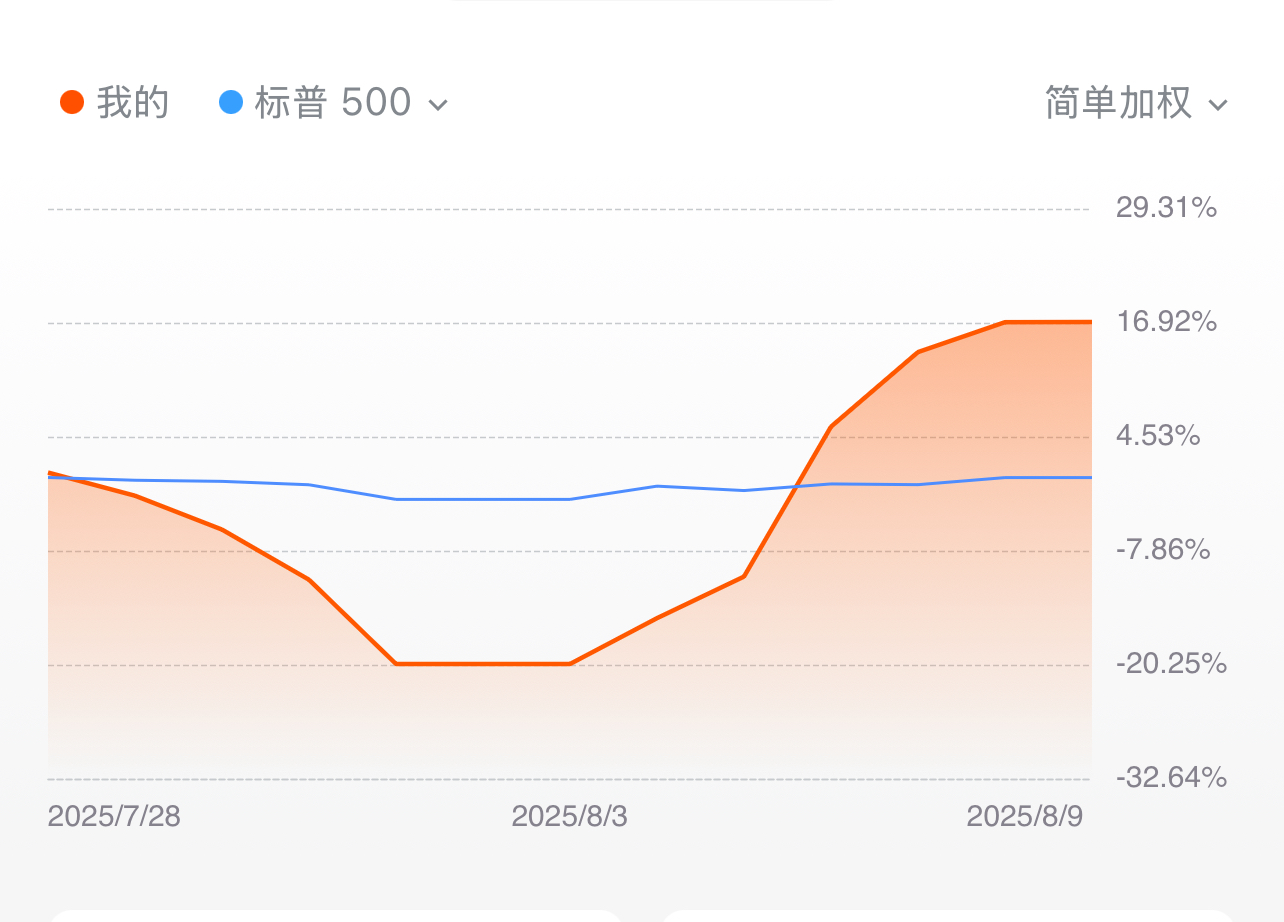Click the -7.86% axis label

[1163, 549]
